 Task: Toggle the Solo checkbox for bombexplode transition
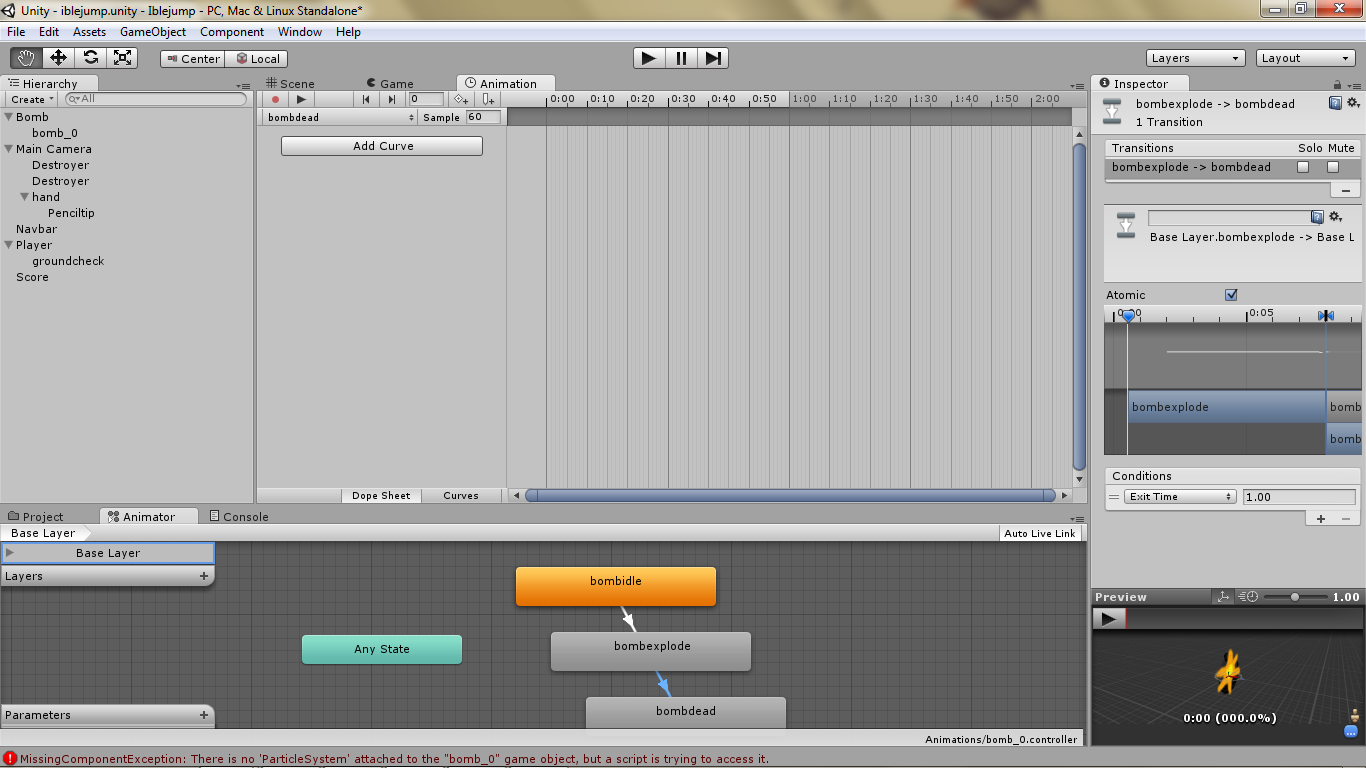click(x=1303, y=167)
